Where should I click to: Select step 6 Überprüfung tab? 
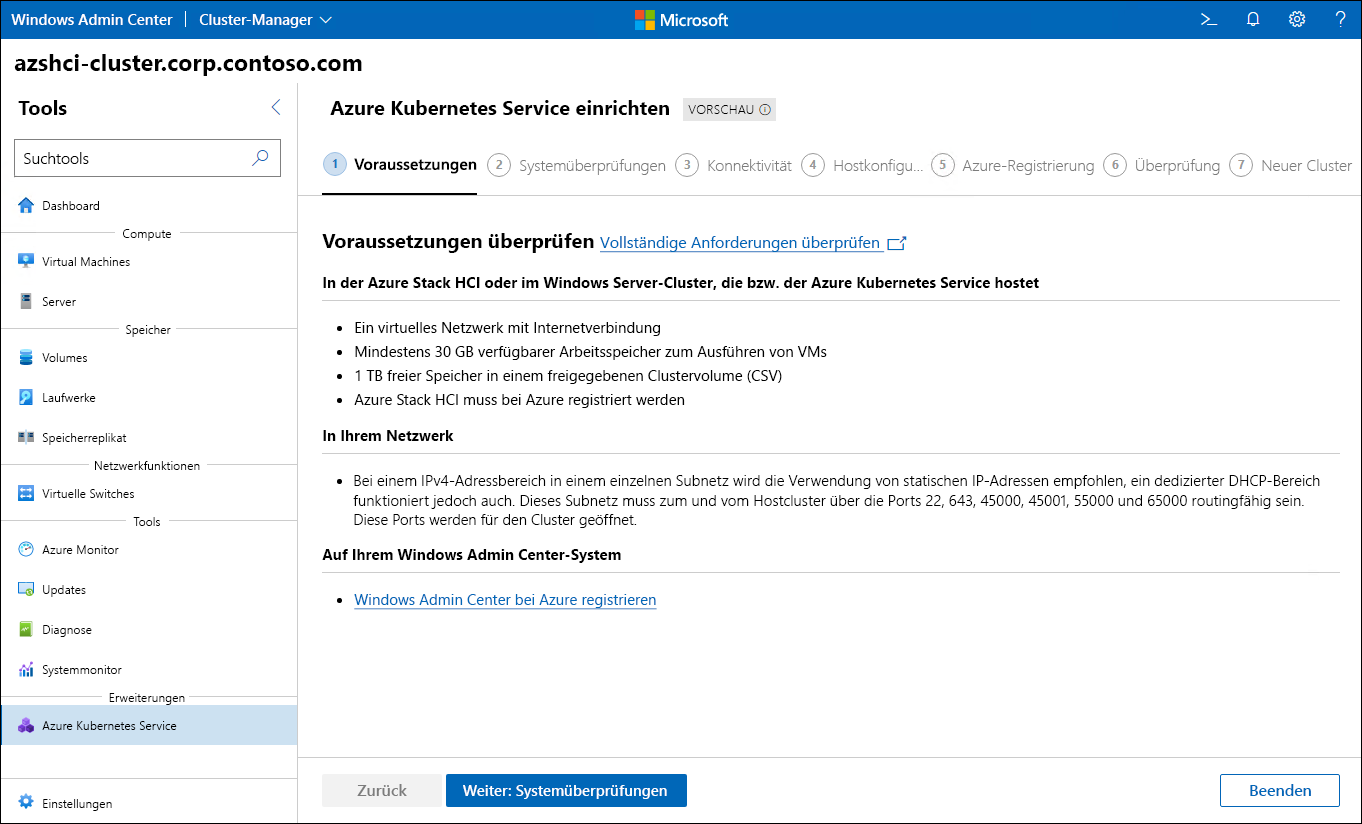(1162, 166)
